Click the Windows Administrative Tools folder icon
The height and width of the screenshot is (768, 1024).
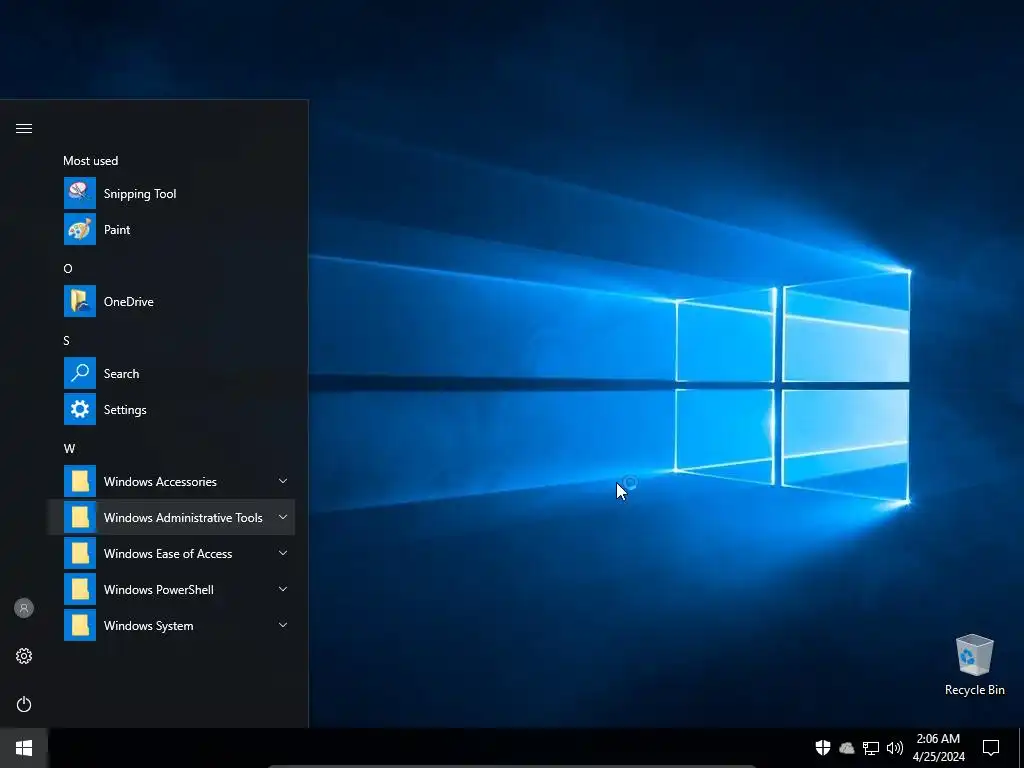point(80,517)
